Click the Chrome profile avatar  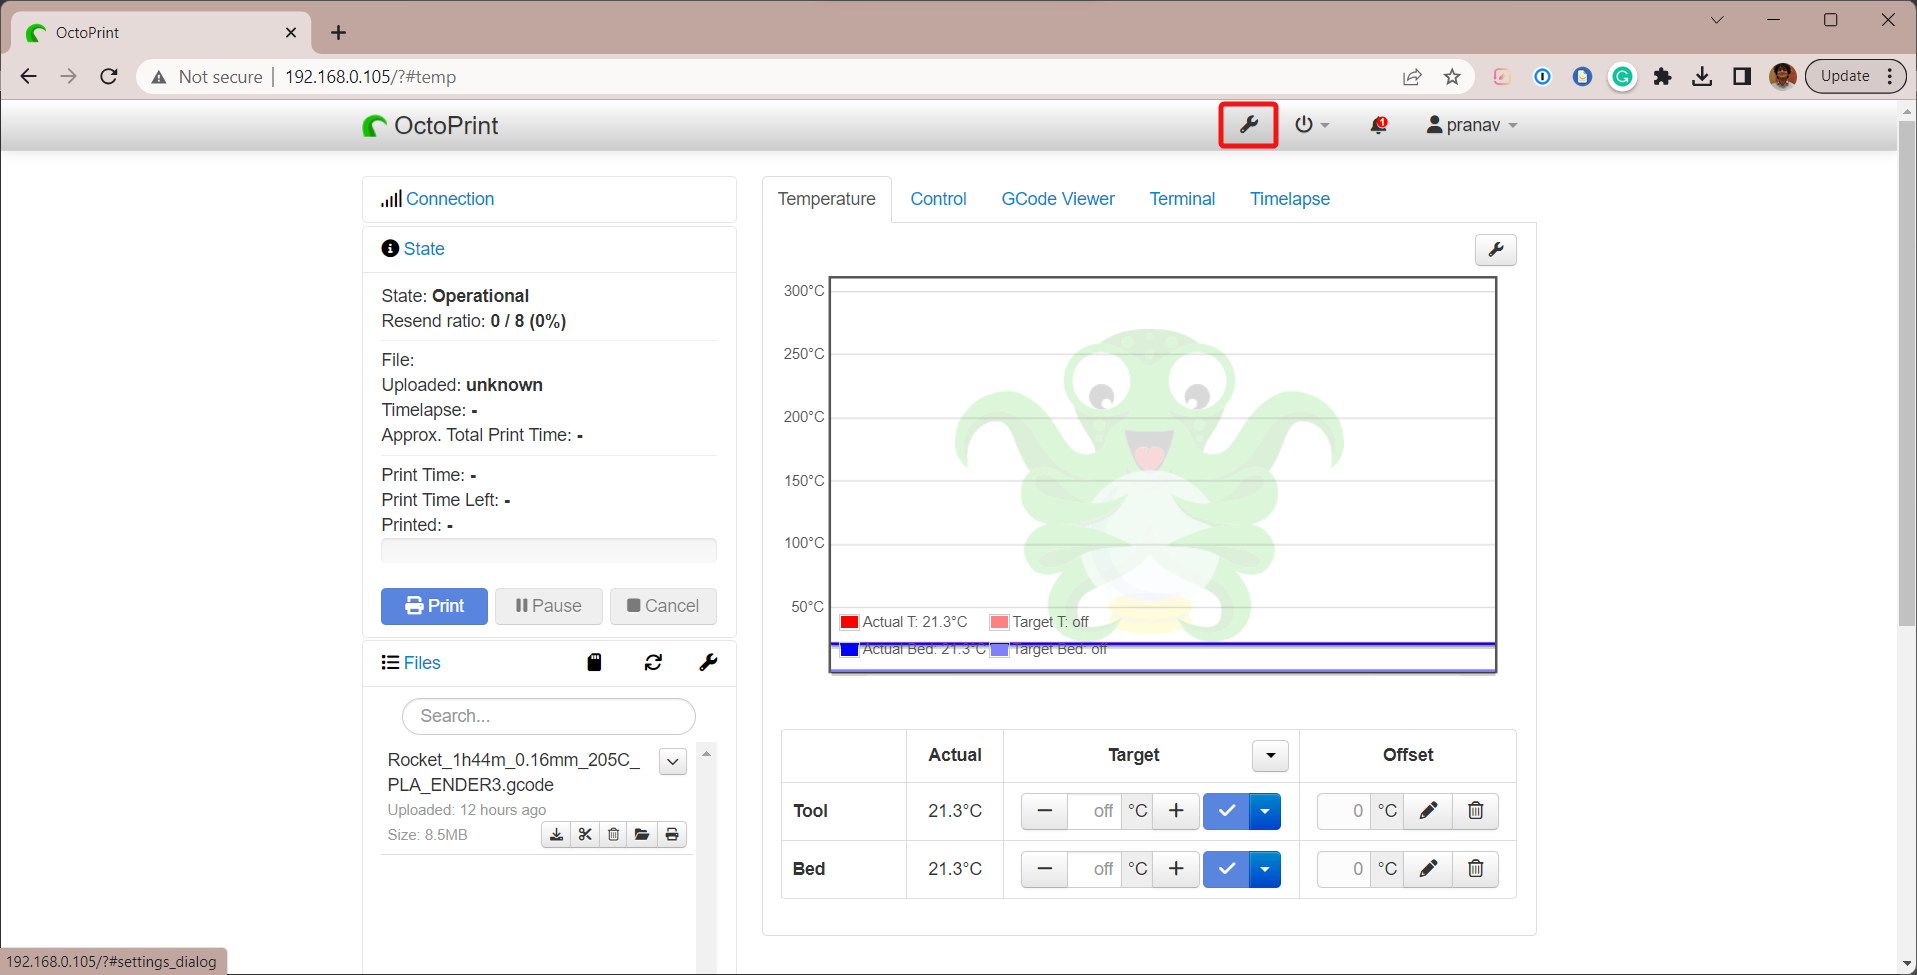[1782, 76]
